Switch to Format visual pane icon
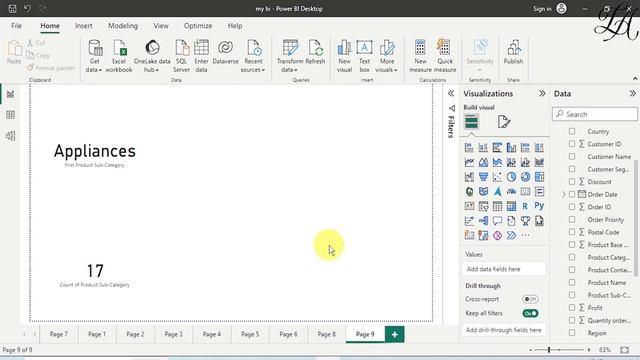The image size is (640, 360). point(504,122)
